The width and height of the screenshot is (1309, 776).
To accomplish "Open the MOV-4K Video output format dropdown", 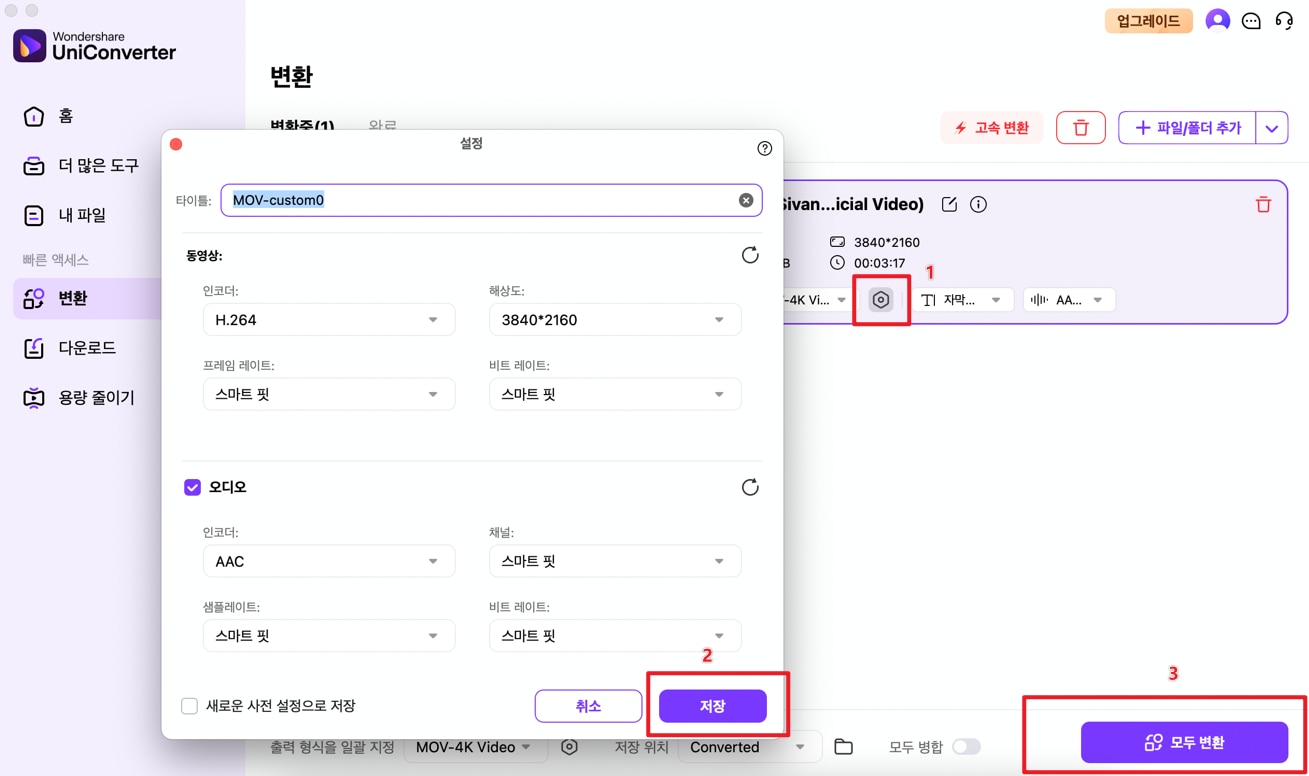I will [x=475, y=747].
